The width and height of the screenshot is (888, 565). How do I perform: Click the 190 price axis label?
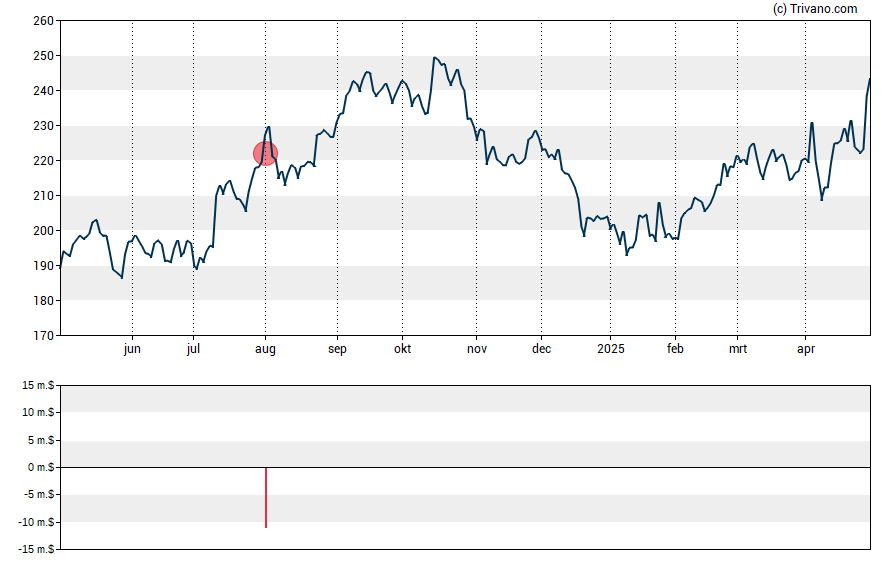pyautogui.click(x=44, y=266)
